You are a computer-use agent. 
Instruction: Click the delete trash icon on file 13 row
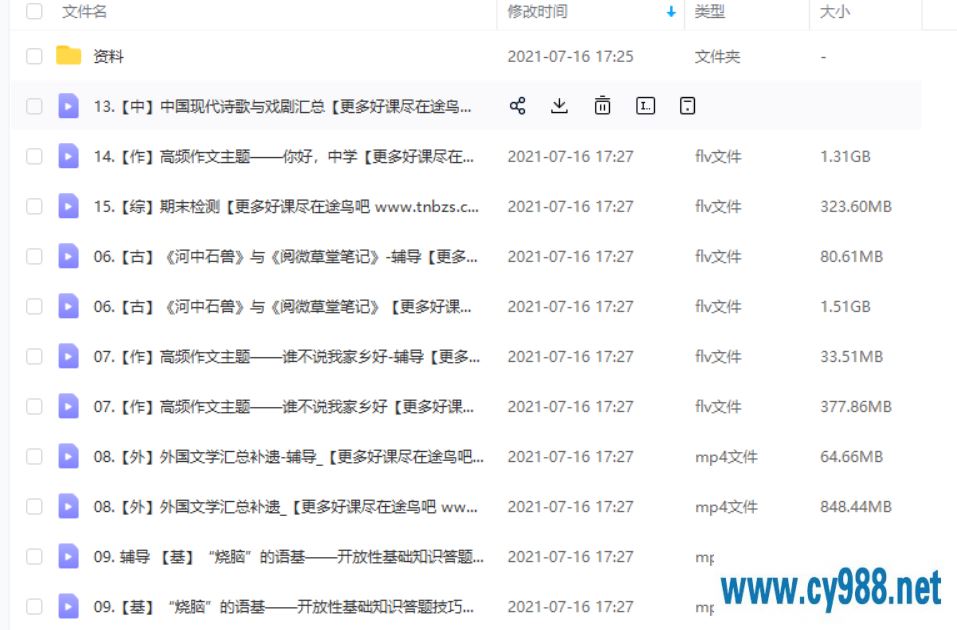(602, 106)
